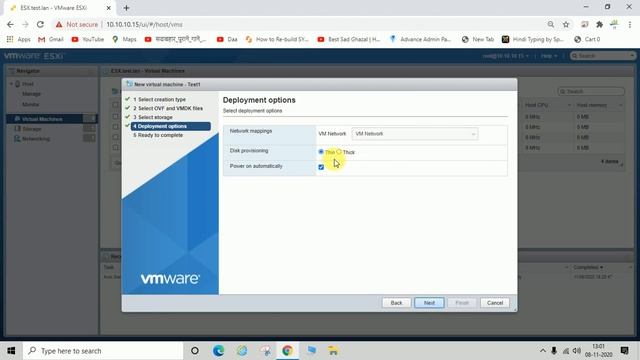Screen dimensions: 640x360
Task: Go back in the browser
Action: [x=10, y=24]
